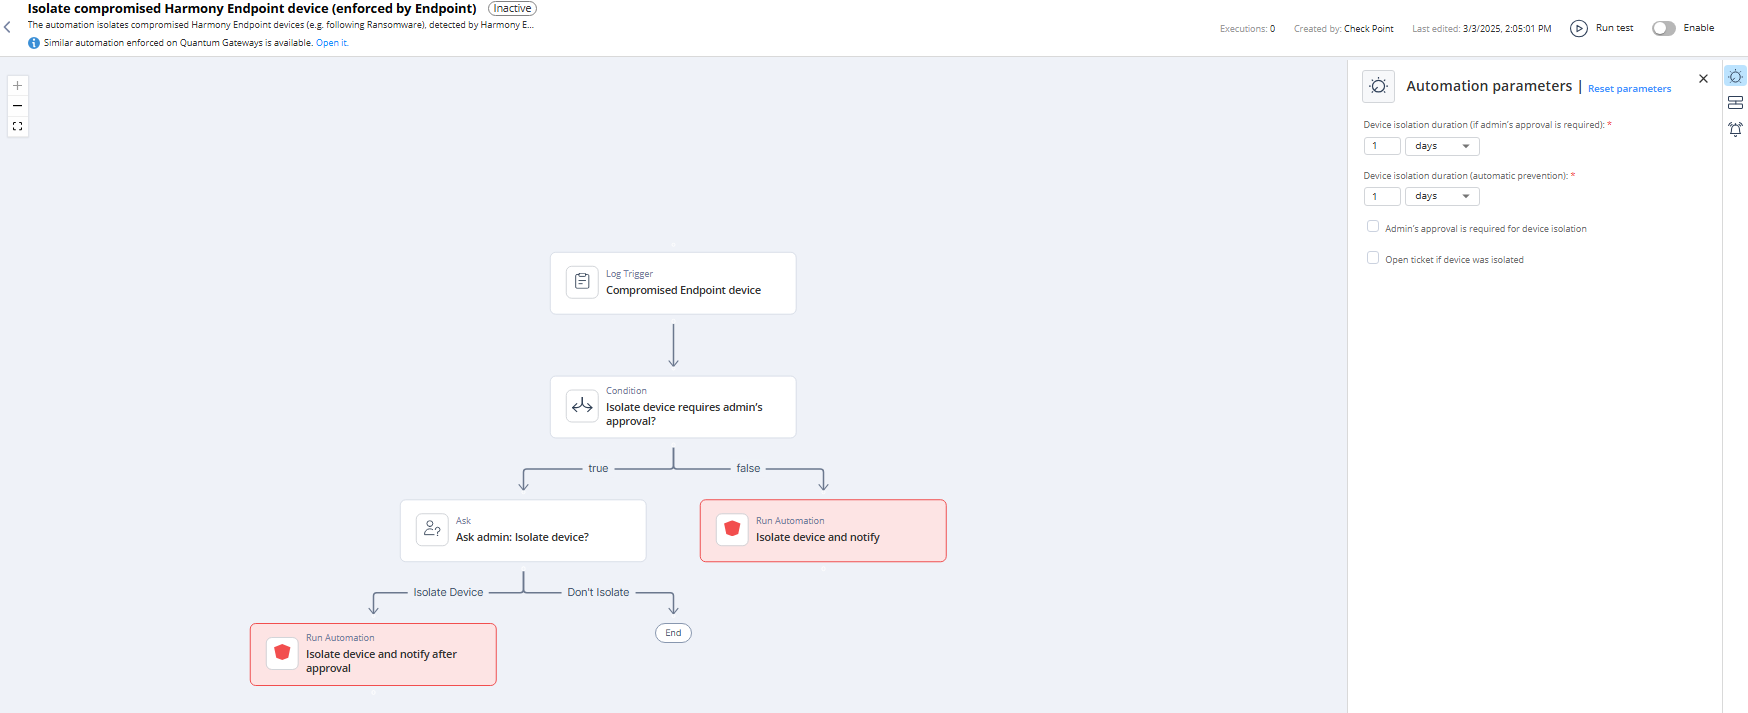This screenshot has width=1748, height=713.
Task: Select the Ask admin: Isolate device? node
Action: pyautogui.click(x=523, y=531)
